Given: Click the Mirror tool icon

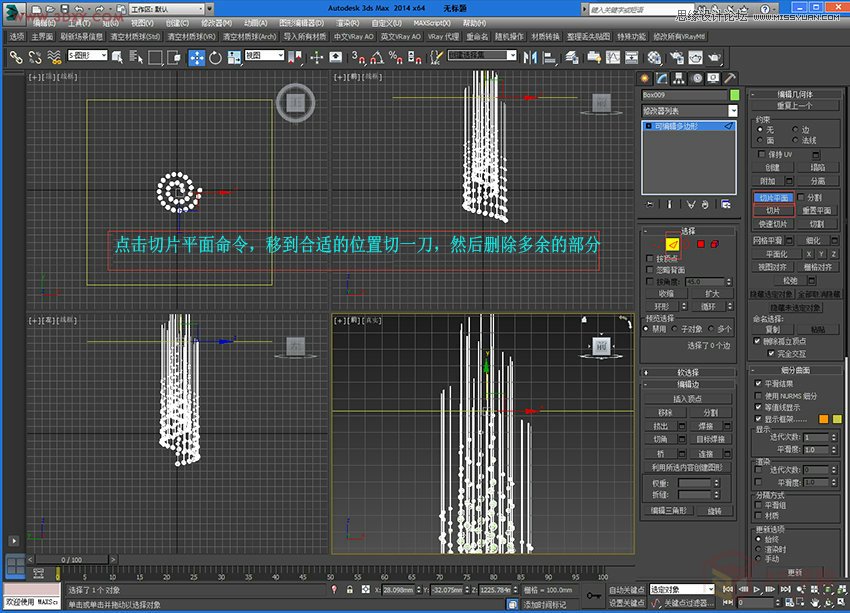Looking at the screenshot, I should 530,57.
